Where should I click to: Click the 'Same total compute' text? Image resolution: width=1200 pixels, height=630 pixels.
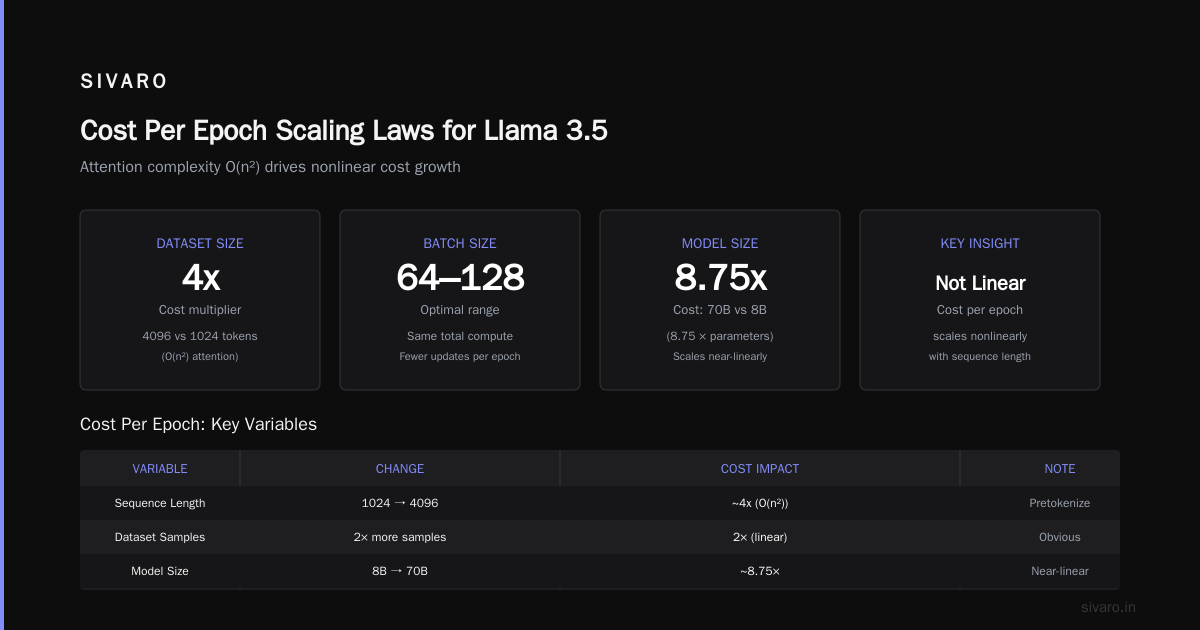[460, 336]
